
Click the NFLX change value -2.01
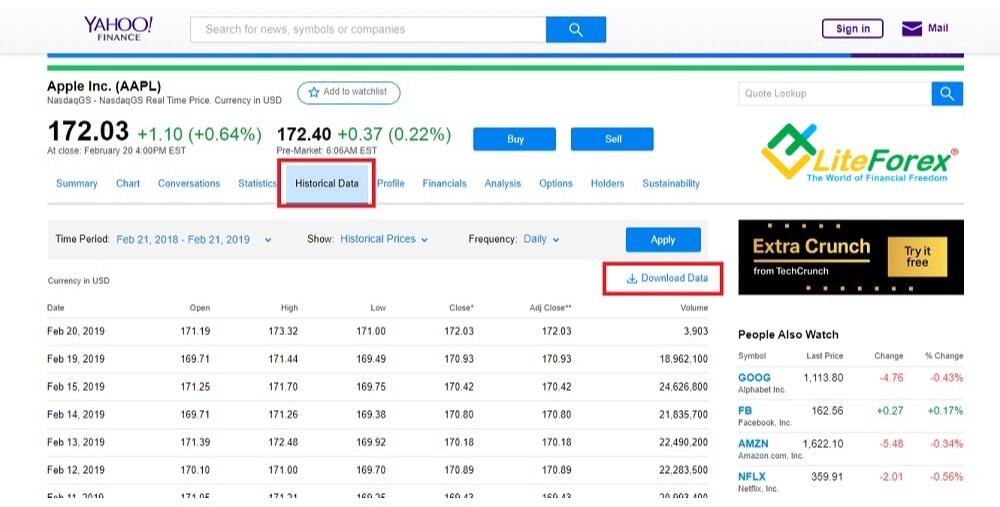point(891,477)
